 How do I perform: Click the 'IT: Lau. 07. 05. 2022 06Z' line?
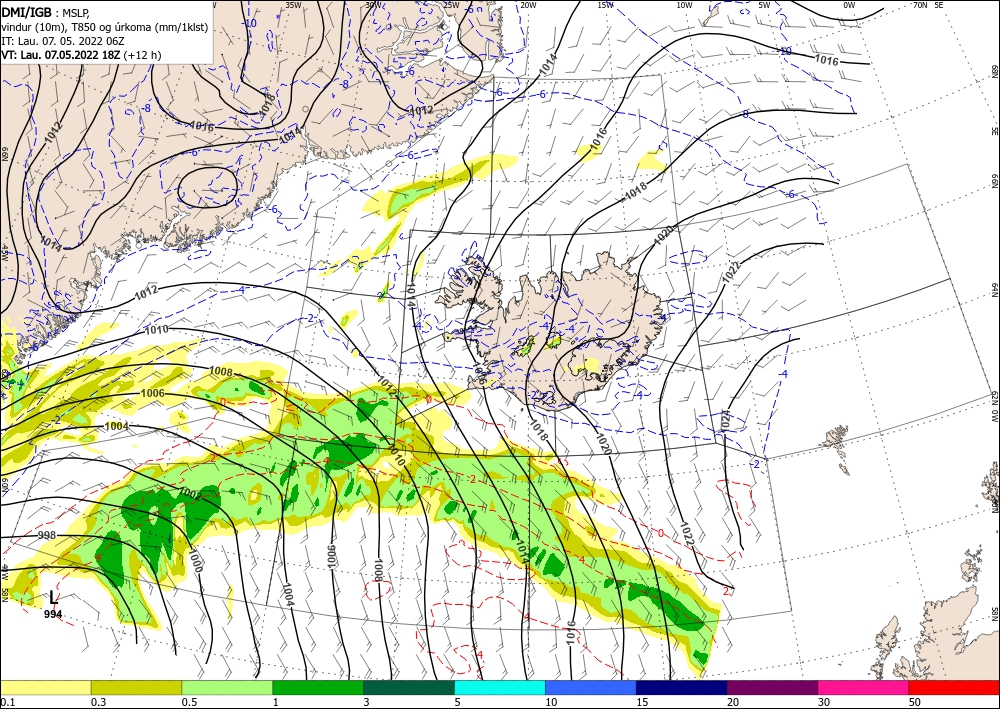(x=62, y=41)
